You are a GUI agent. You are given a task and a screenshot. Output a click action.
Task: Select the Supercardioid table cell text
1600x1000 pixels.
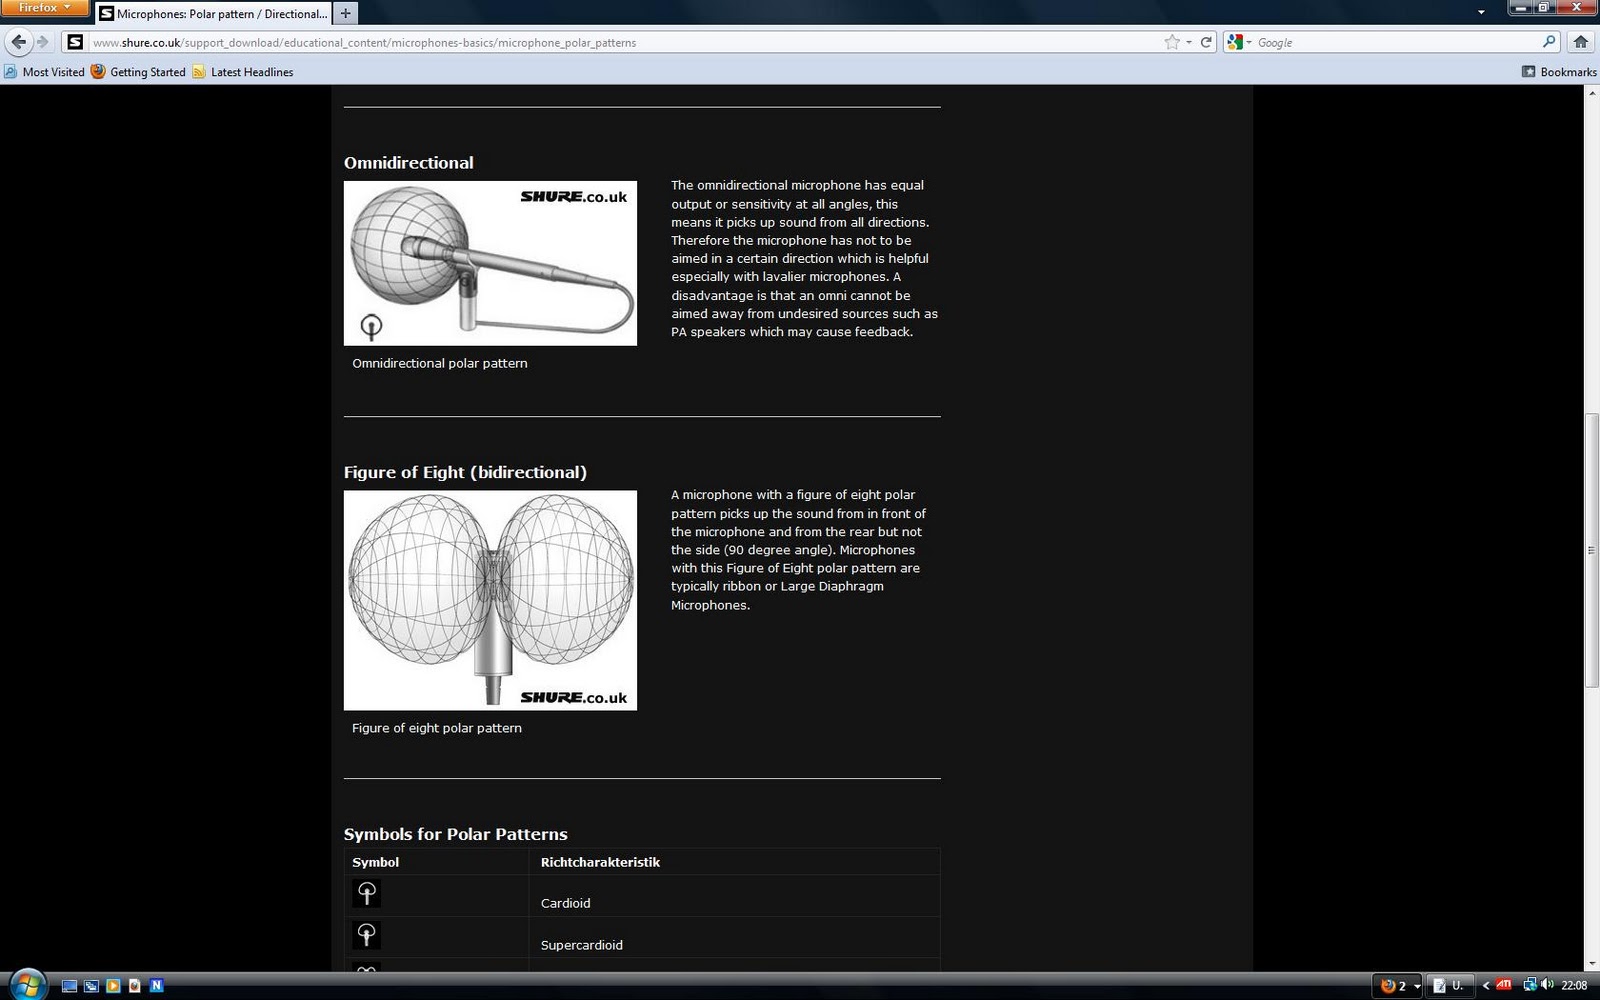[581, 945]
